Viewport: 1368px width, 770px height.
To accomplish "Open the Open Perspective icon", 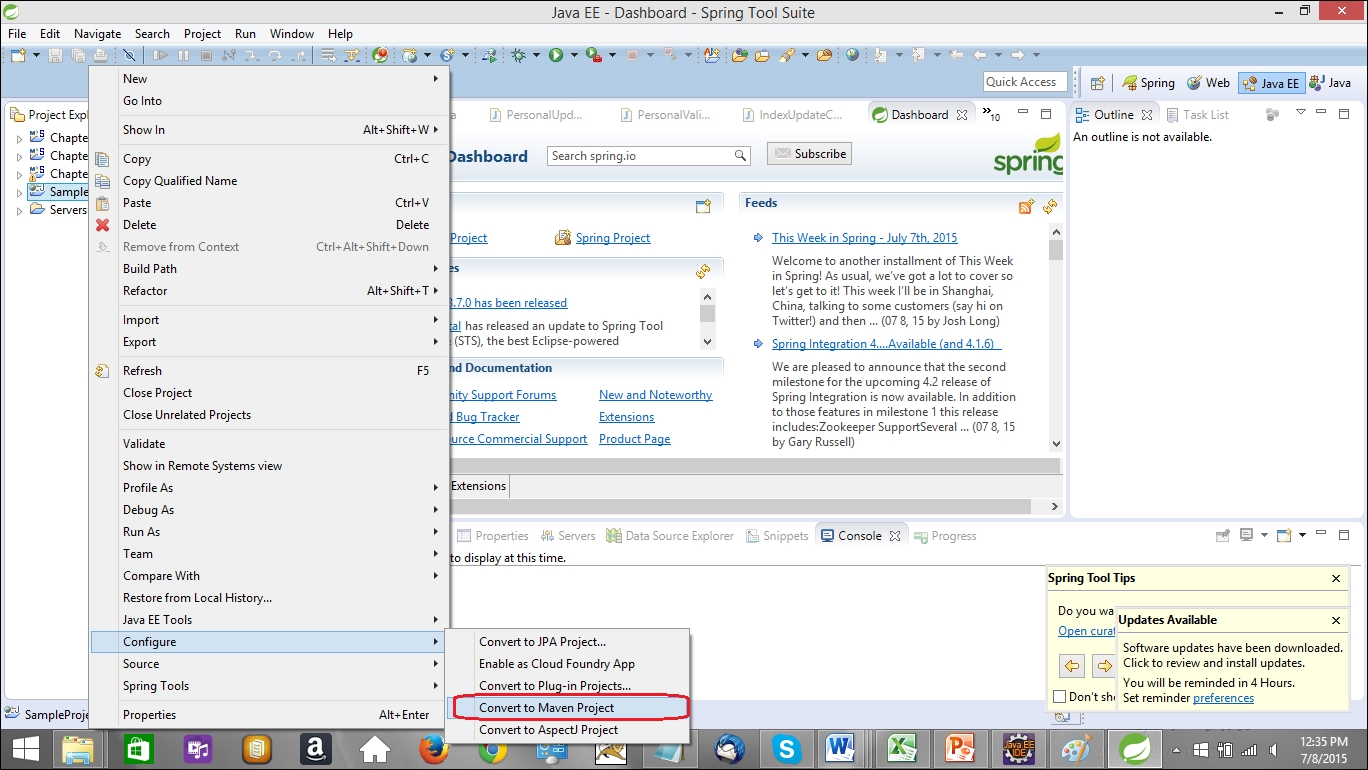I will [1097, 84].
